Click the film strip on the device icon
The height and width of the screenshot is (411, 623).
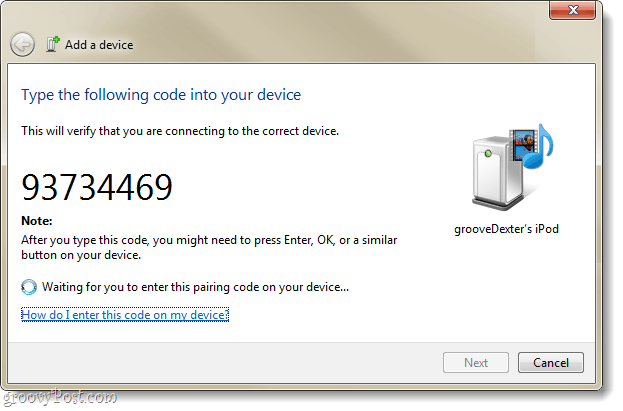tap(521, 145)
